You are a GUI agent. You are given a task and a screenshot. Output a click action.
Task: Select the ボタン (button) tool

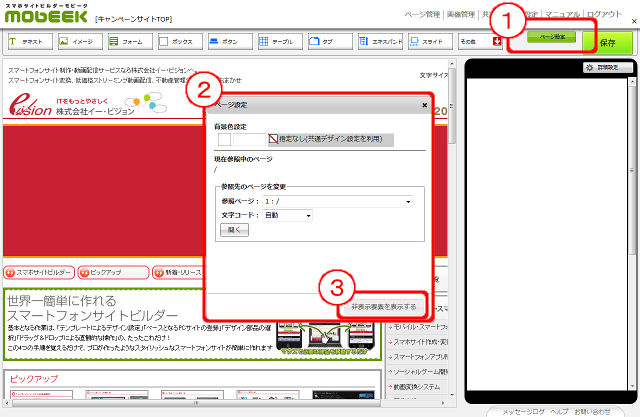coord(230,43)
